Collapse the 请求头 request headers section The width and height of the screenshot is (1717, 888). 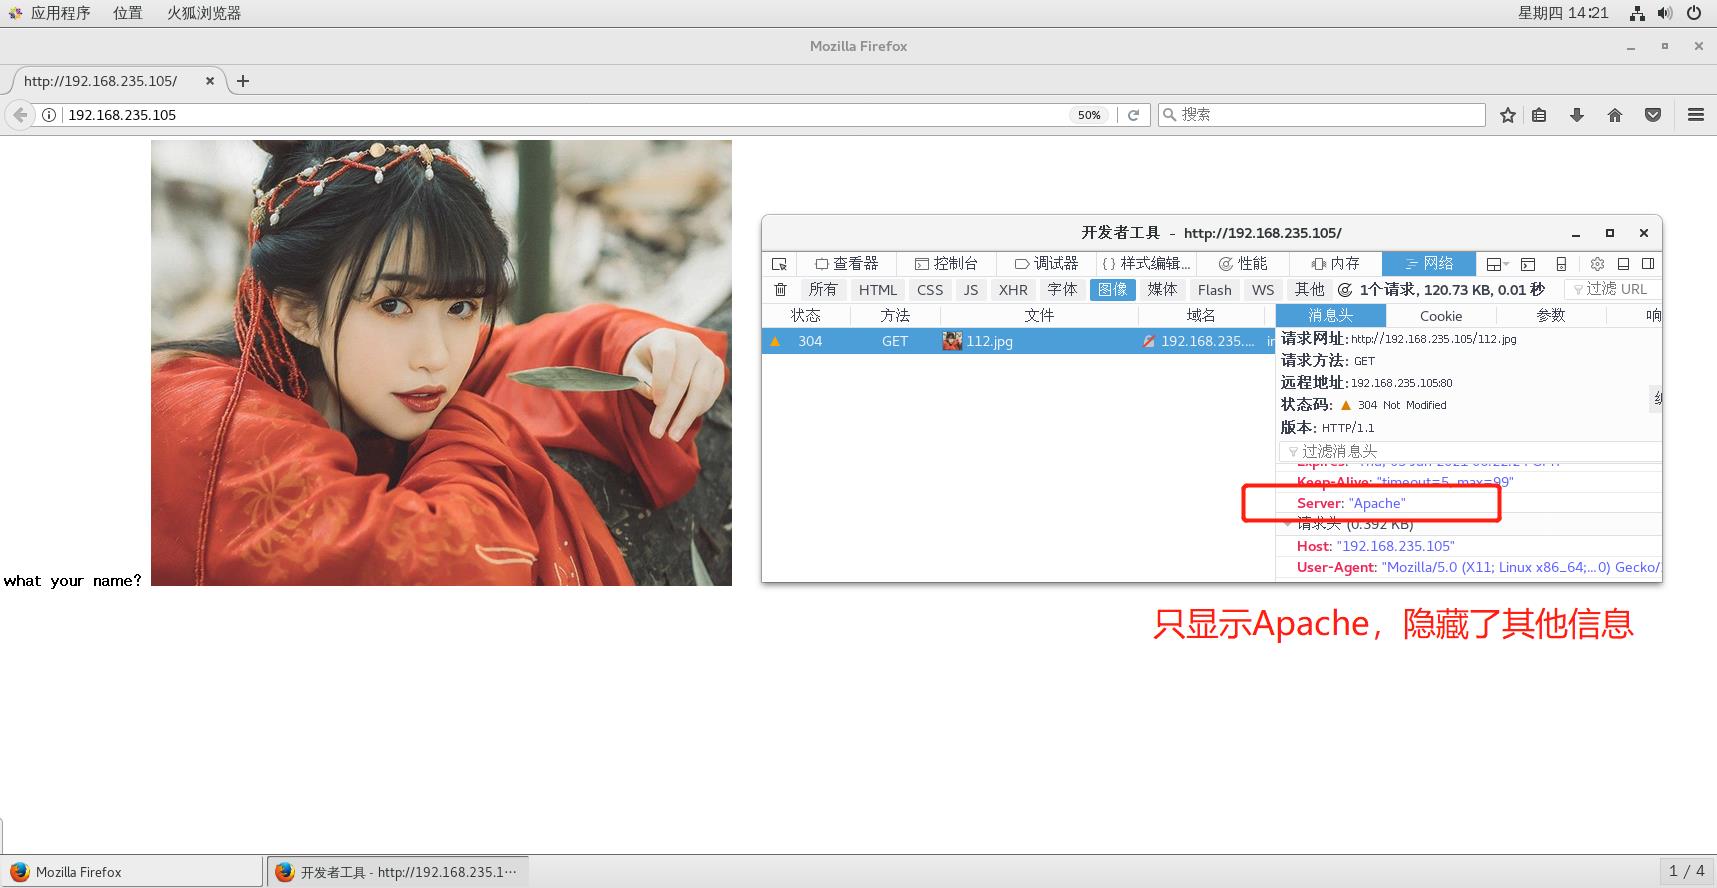point(1287,523)
